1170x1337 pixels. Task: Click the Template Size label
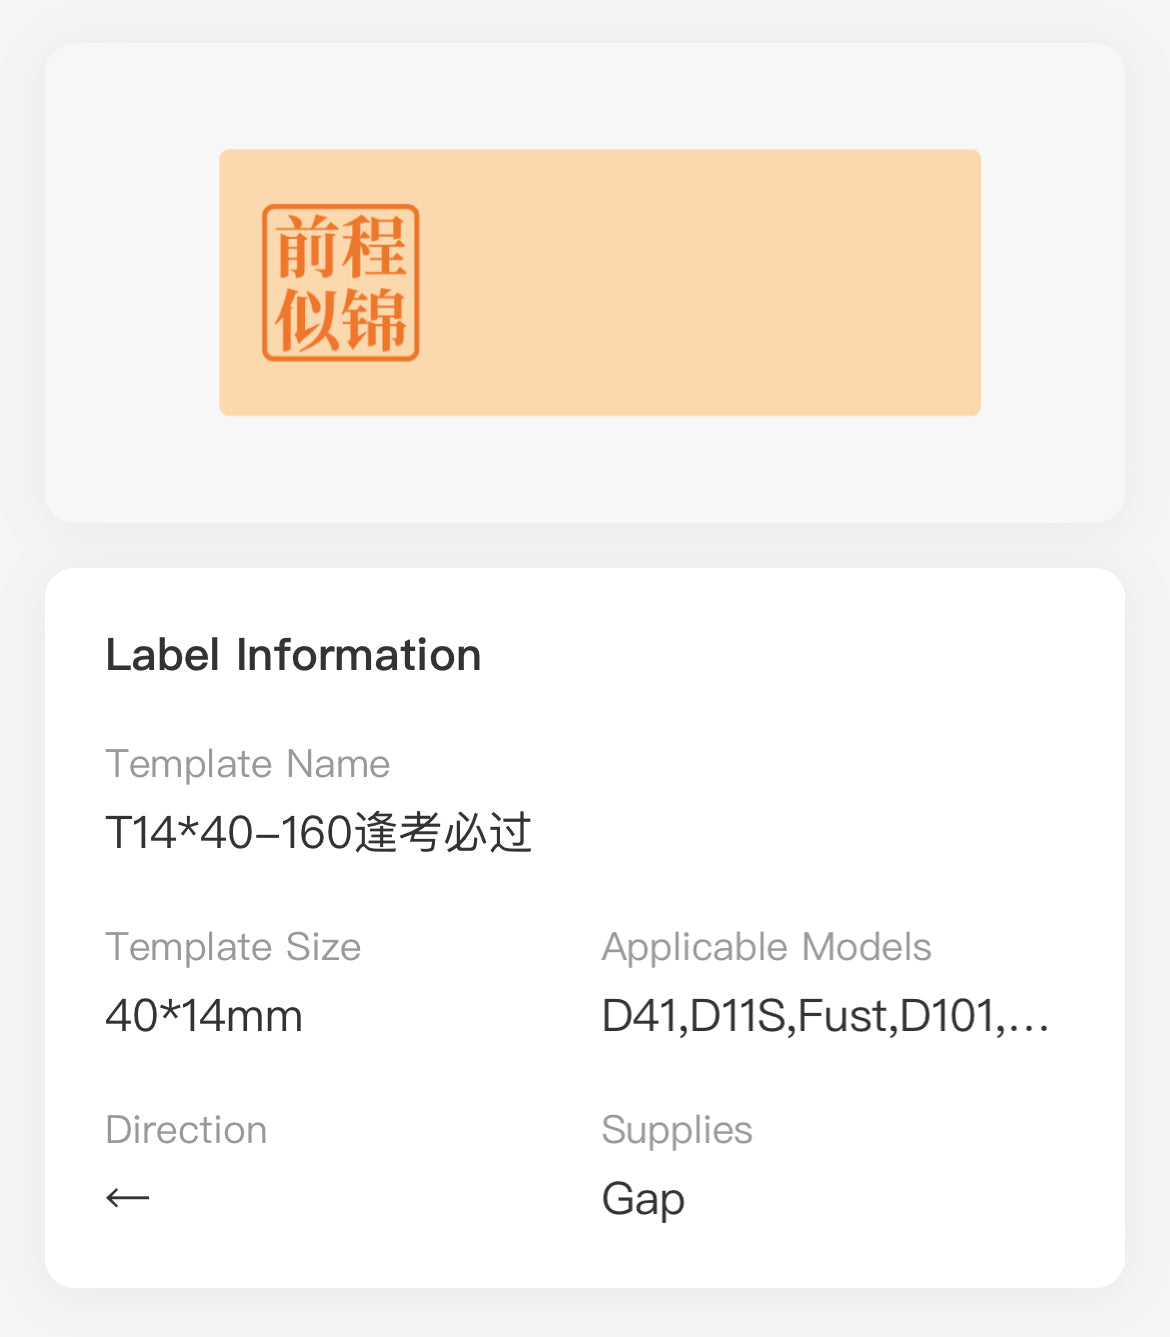233,947
